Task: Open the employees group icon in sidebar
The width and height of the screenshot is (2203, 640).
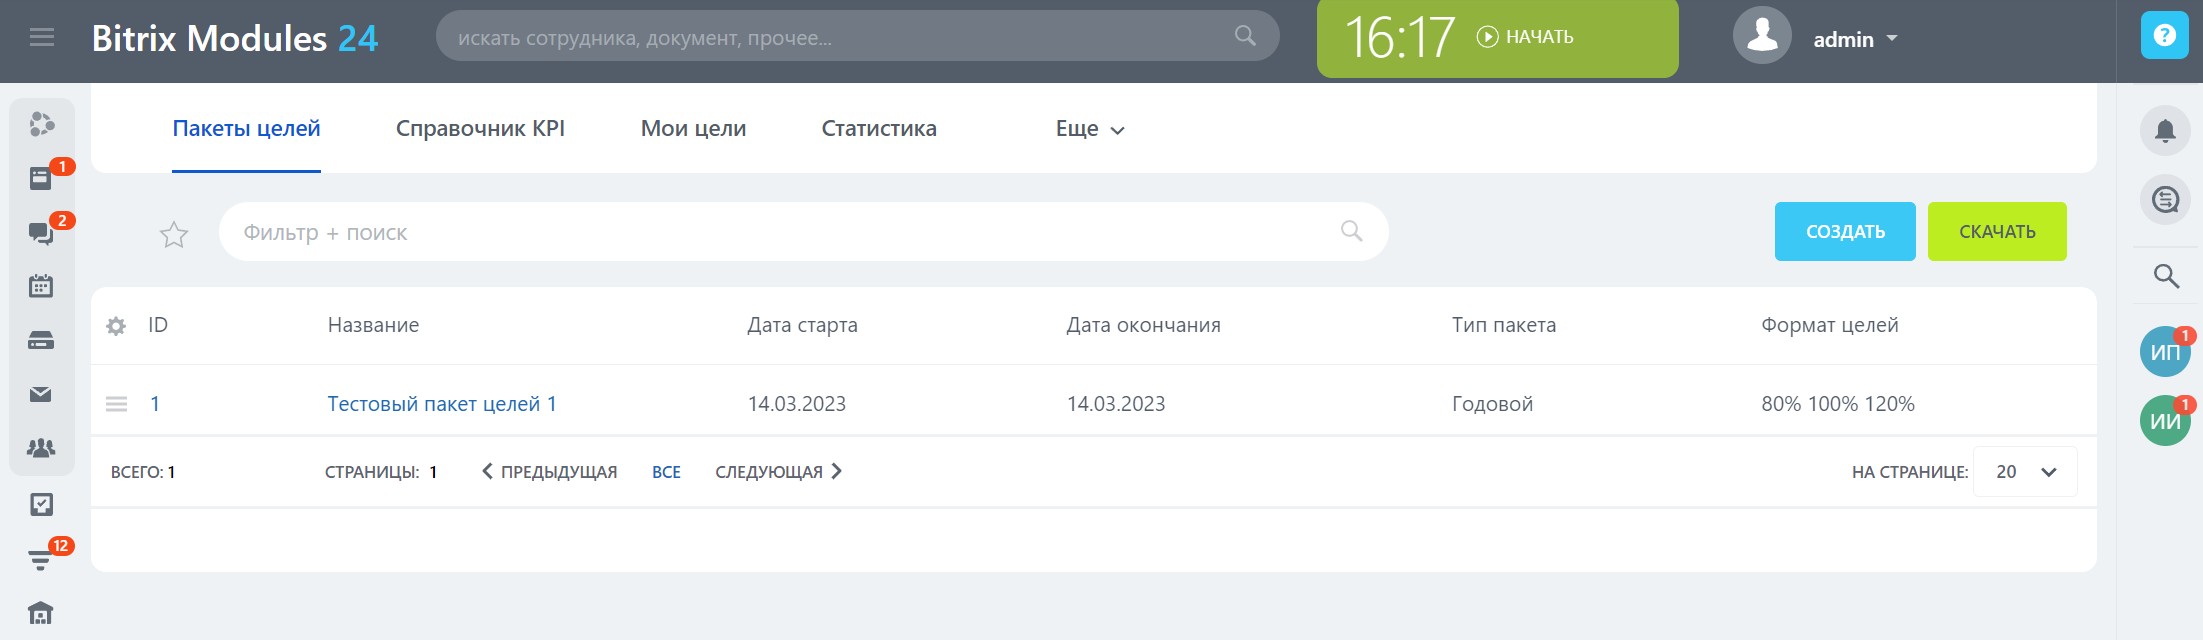Action: (x=41, y=448)
